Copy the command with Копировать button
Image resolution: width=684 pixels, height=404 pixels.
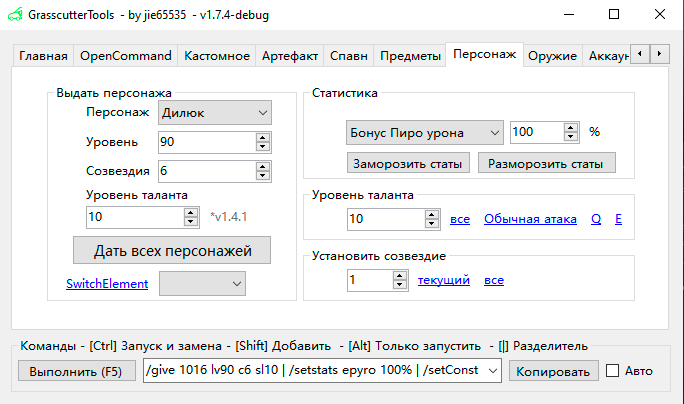(x=554, y=371)
